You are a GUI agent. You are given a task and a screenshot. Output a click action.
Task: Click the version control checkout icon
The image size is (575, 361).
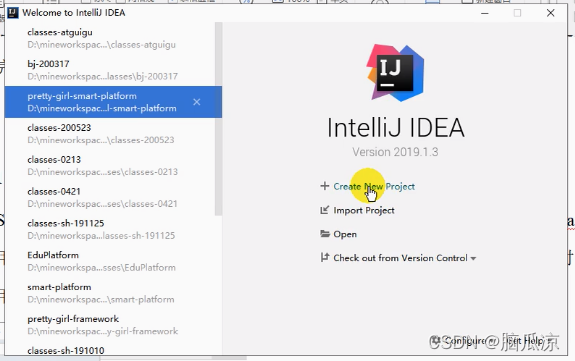point(325,258)
